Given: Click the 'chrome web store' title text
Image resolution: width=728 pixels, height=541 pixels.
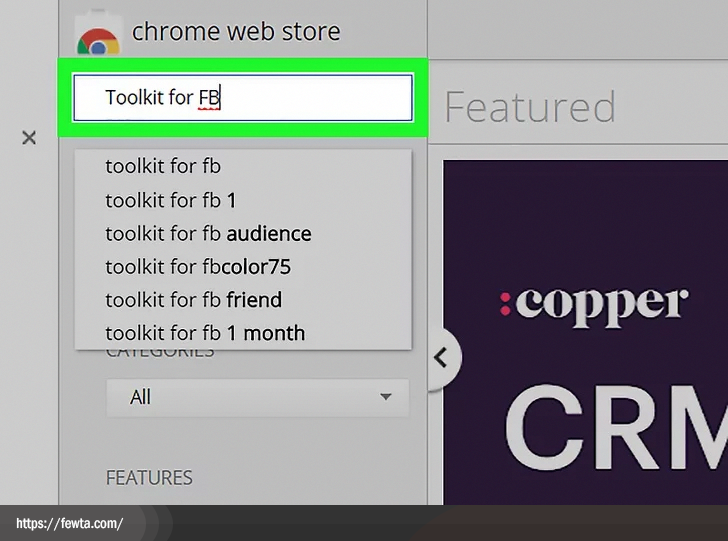Looking at the screenshot, I should tap(236, 32).
